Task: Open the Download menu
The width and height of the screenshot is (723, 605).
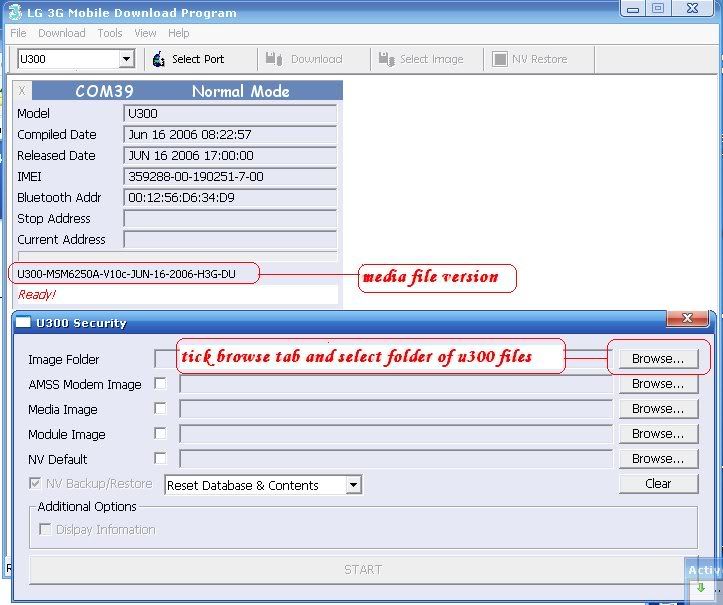Action: click(x=62, y=33)
